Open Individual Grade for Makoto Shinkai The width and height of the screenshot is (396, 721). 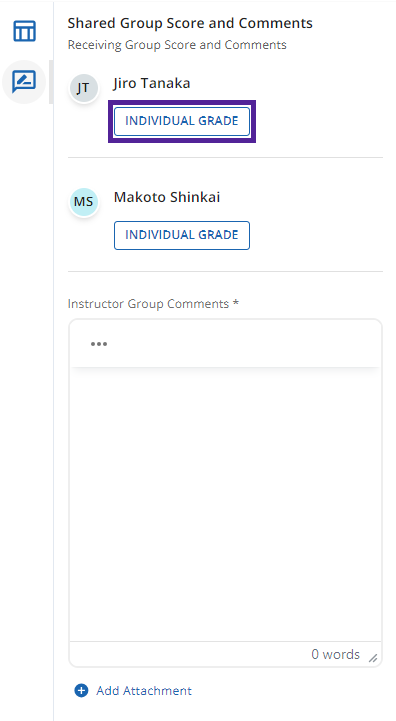(x=182, y=235)
